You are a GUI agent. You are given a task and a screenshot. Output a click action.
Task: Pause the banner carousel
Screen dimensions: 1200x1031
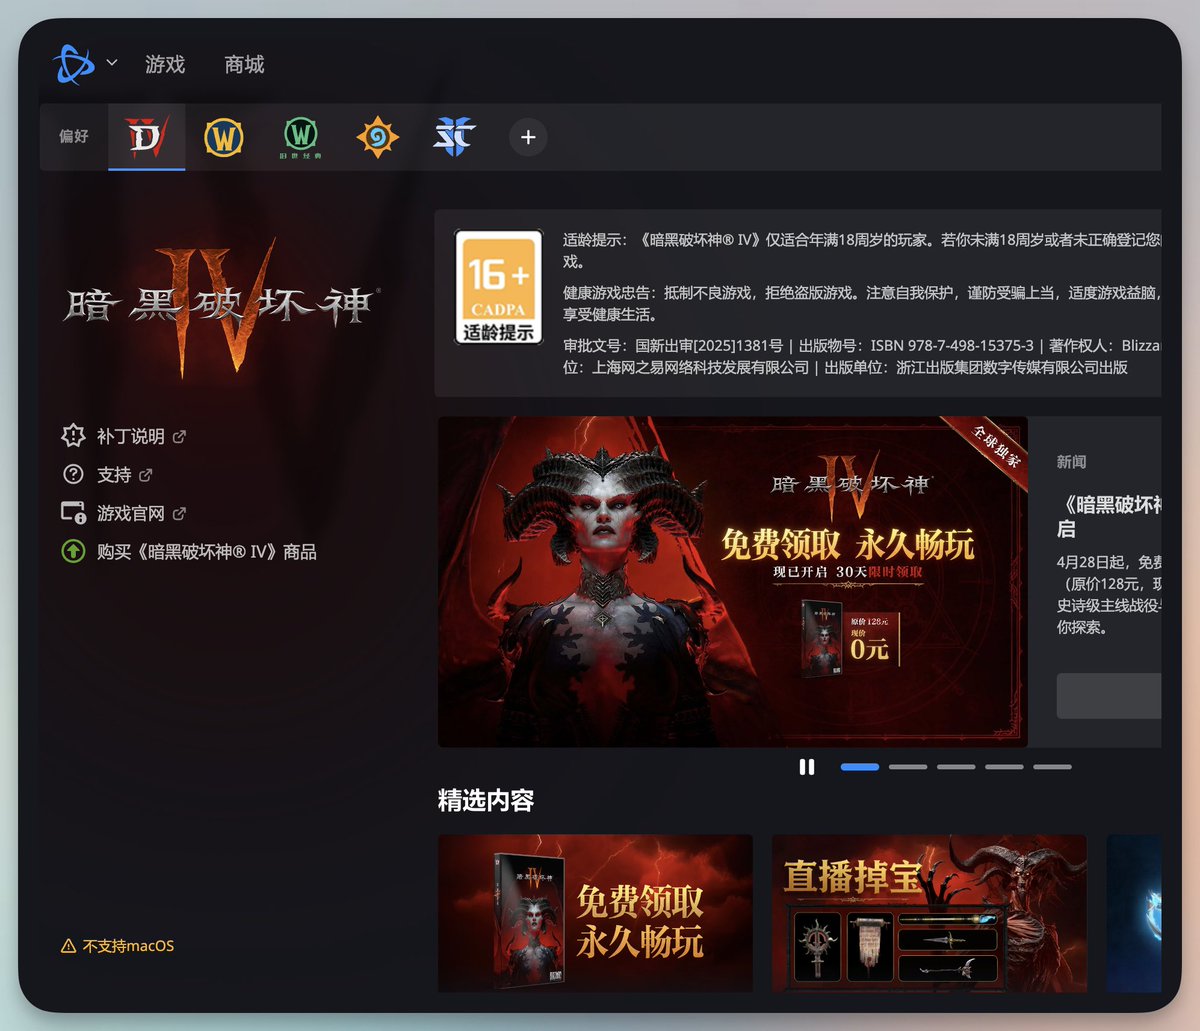(x=807, y=767)
